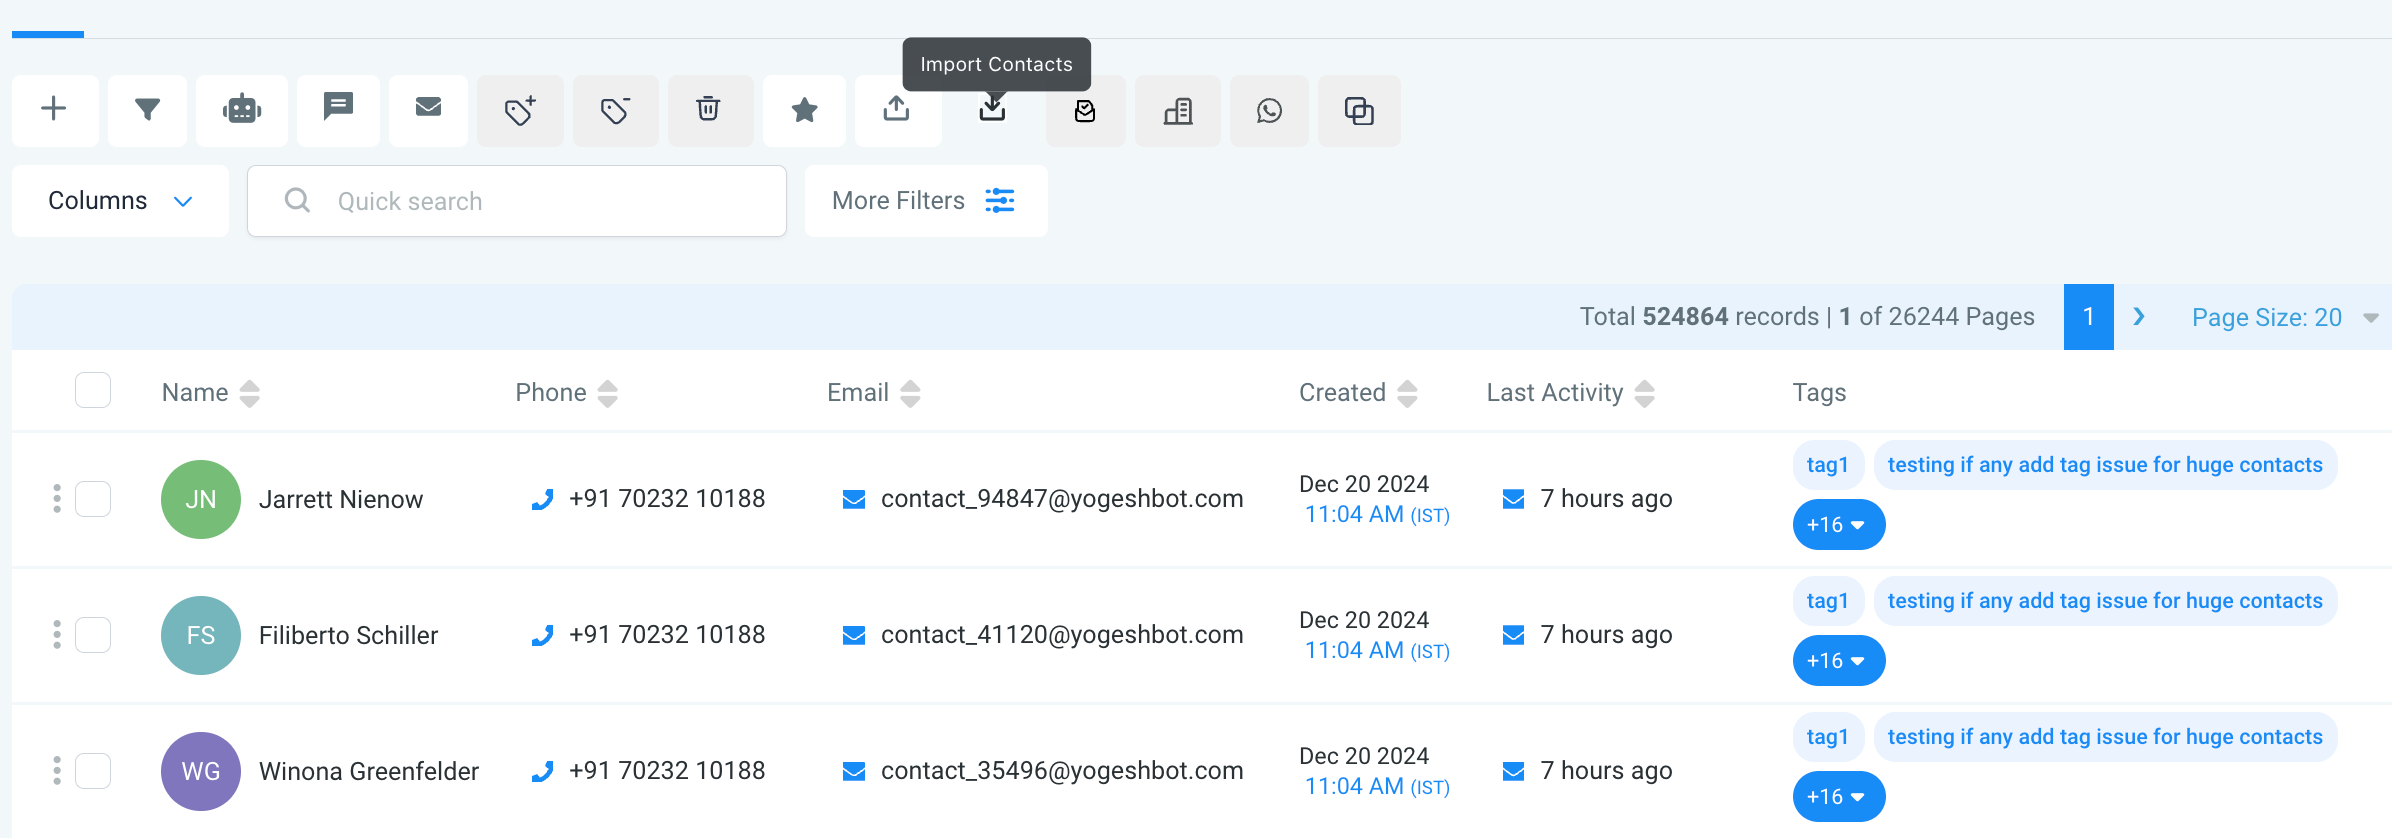The height and width of the screenshot is (838, 2392).
Task: Click phone icon beside Jarrett Nienow's number
Action: (x=542, y=499)
